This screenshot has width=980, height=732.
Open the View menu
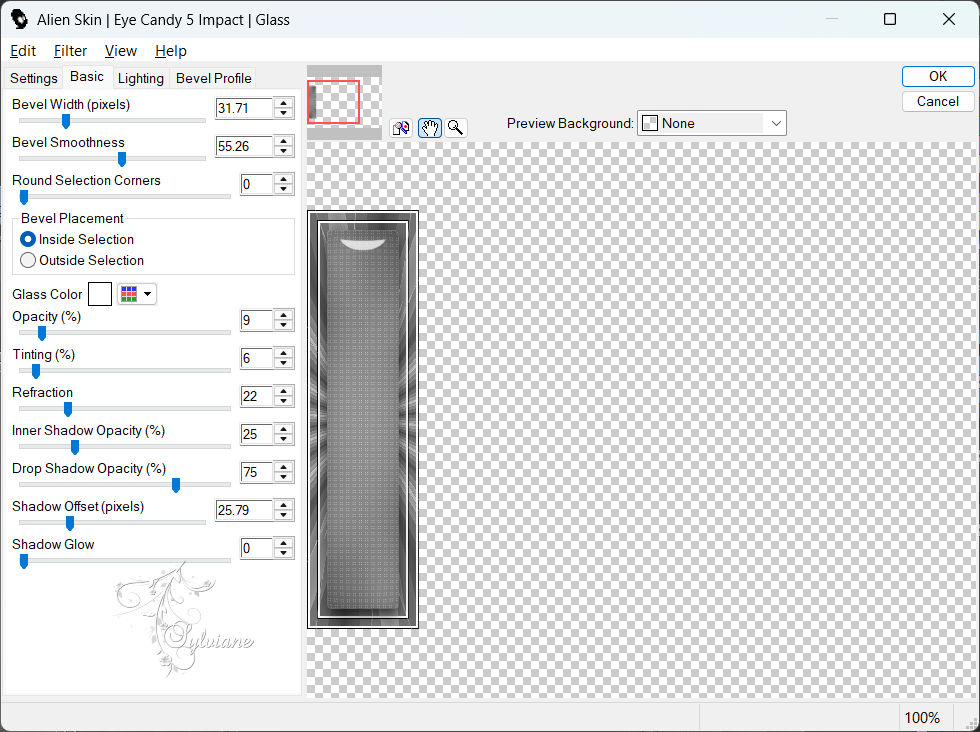point(121,51)
